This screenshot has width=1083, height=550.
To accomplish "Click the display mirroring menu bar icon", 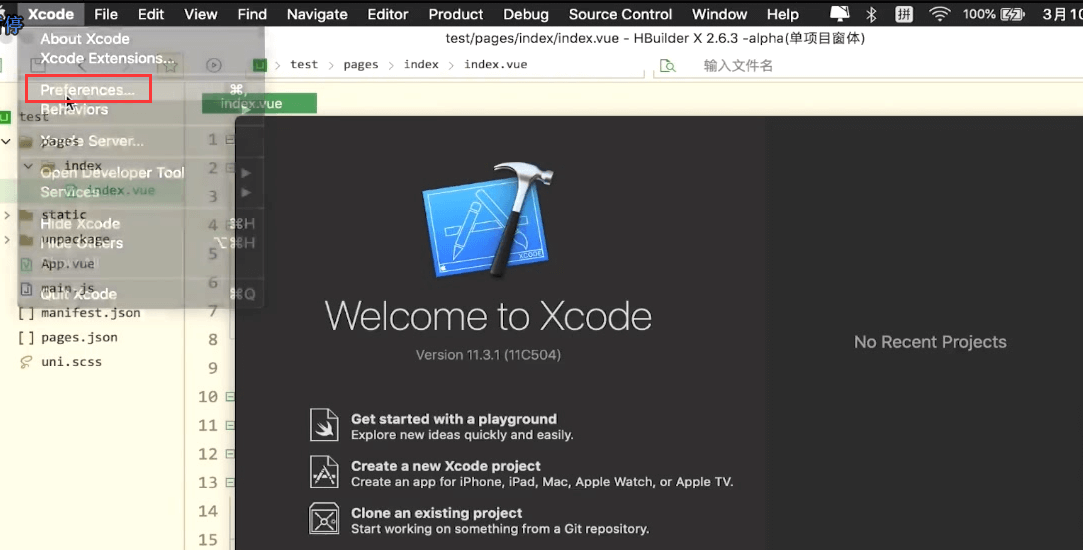I will pos(839,14).
